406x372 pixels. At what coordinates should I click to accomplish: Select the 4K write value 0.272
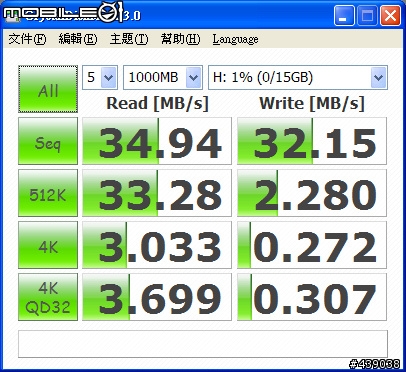point(312,245)
